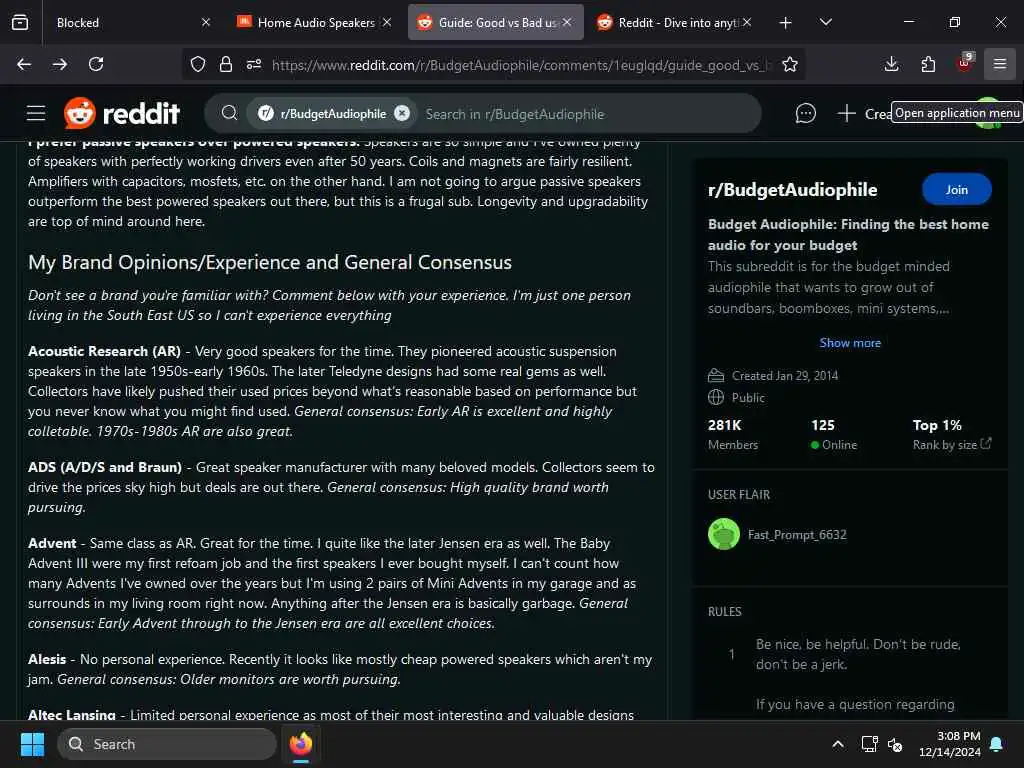Click the 'Top 1%' rank text
The image size is (1024, 768).
(x=937, y=425)
